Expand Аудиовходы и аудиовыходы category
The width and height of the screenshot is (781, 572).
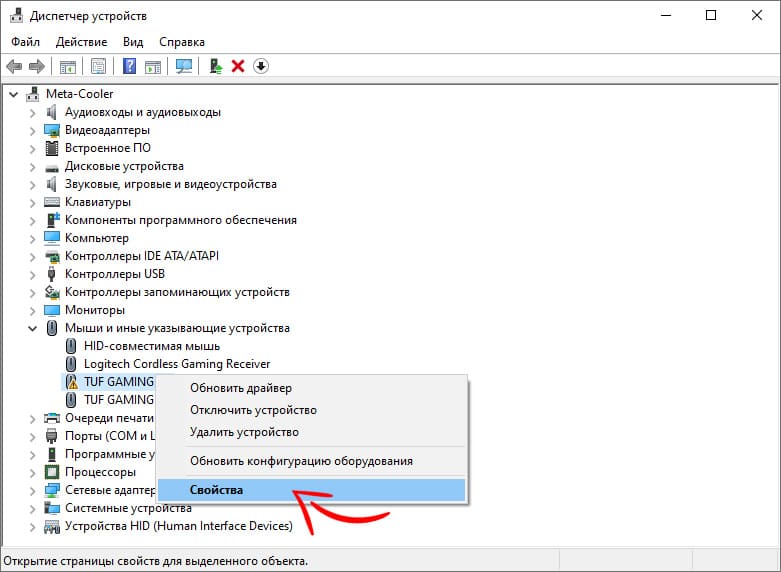(x=33, y=113)
